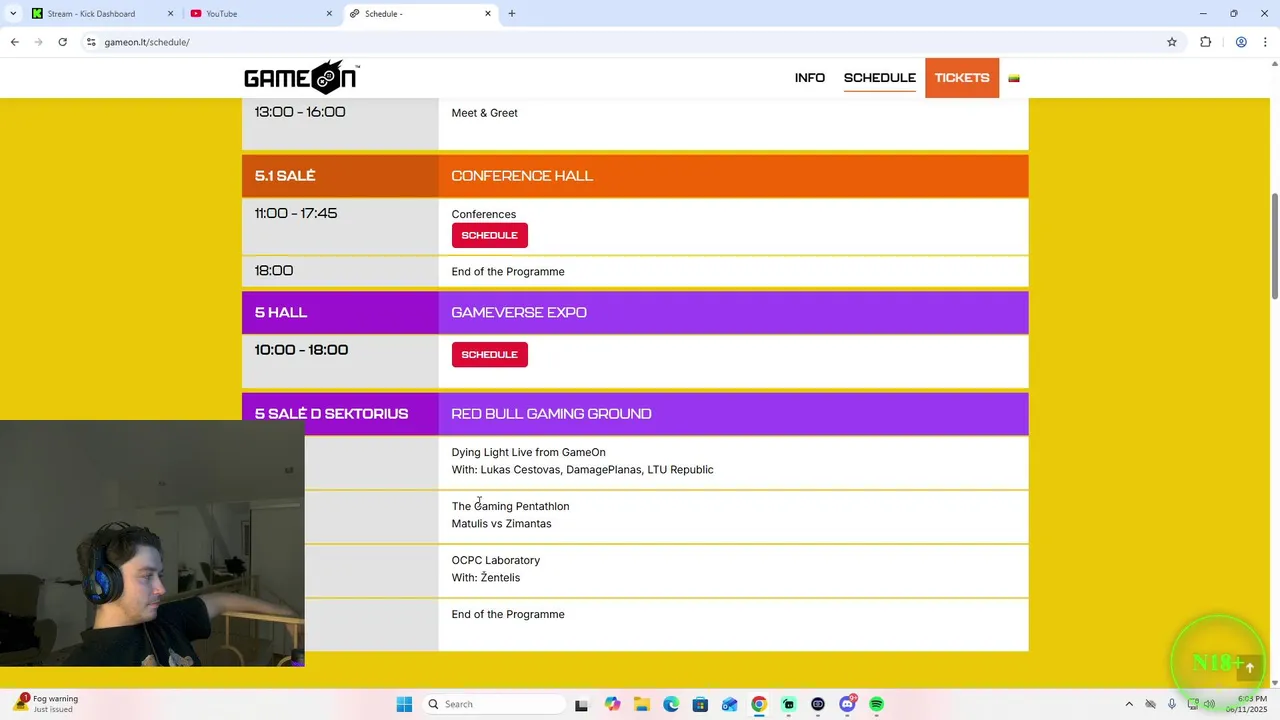Open Task View on the taskbar
Screen dimensions: 1280x720
581,704
